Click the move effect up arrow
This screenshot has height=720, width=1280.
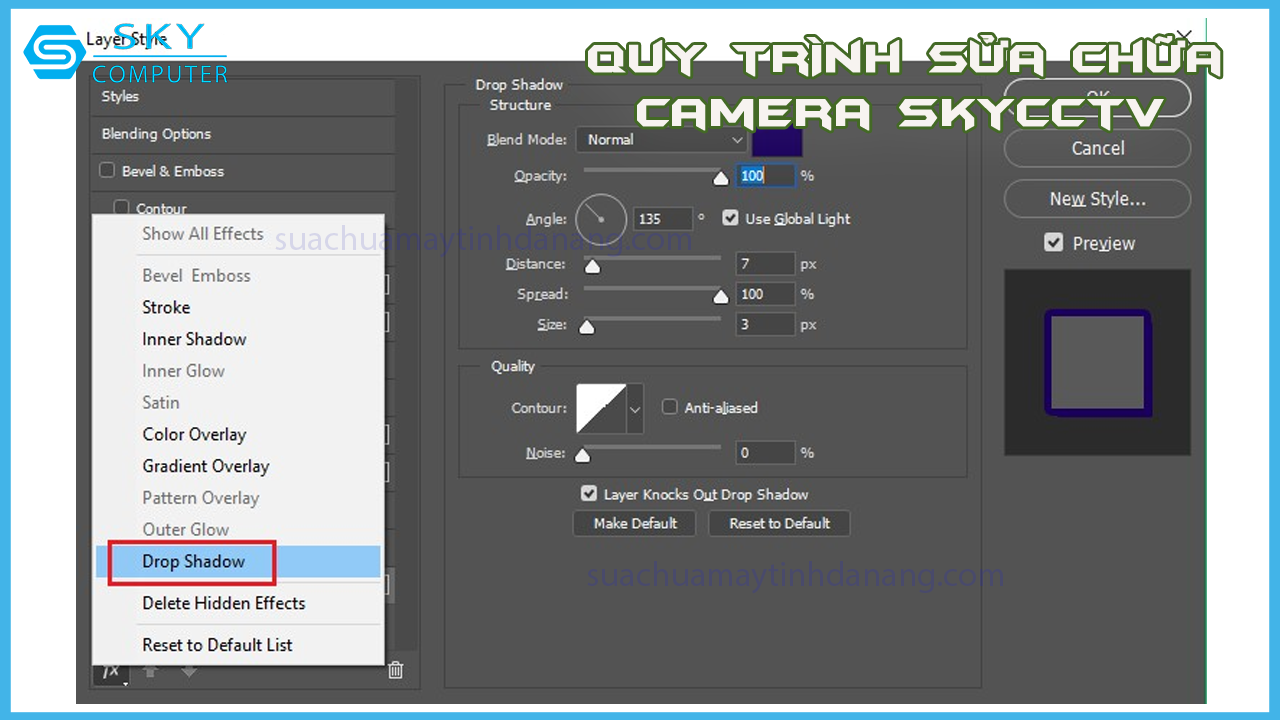pos(152,672)
